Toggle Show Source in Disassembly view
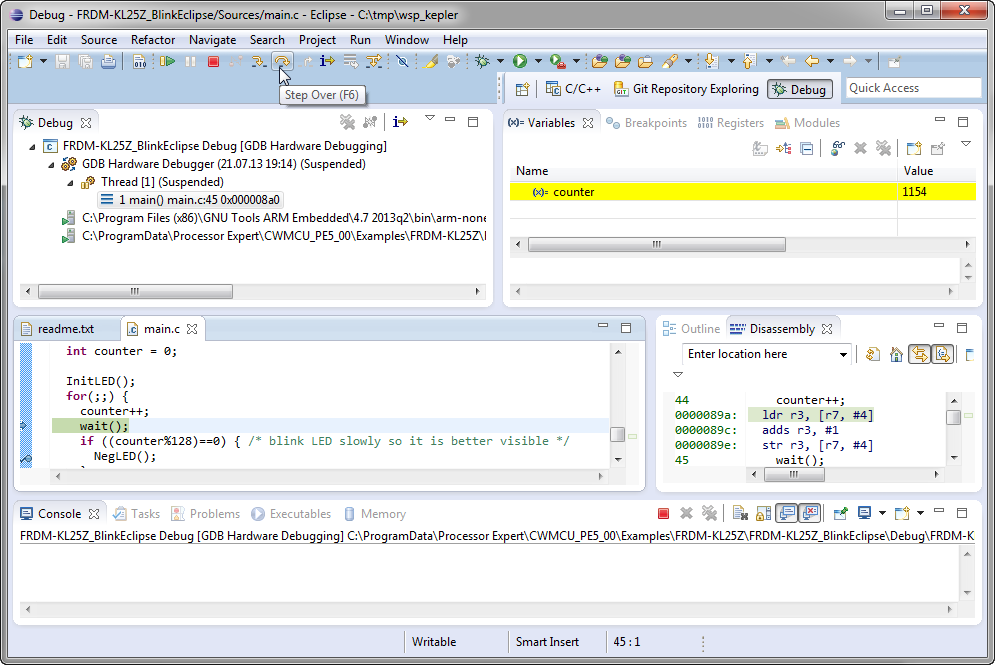 (x=942, y=354)
